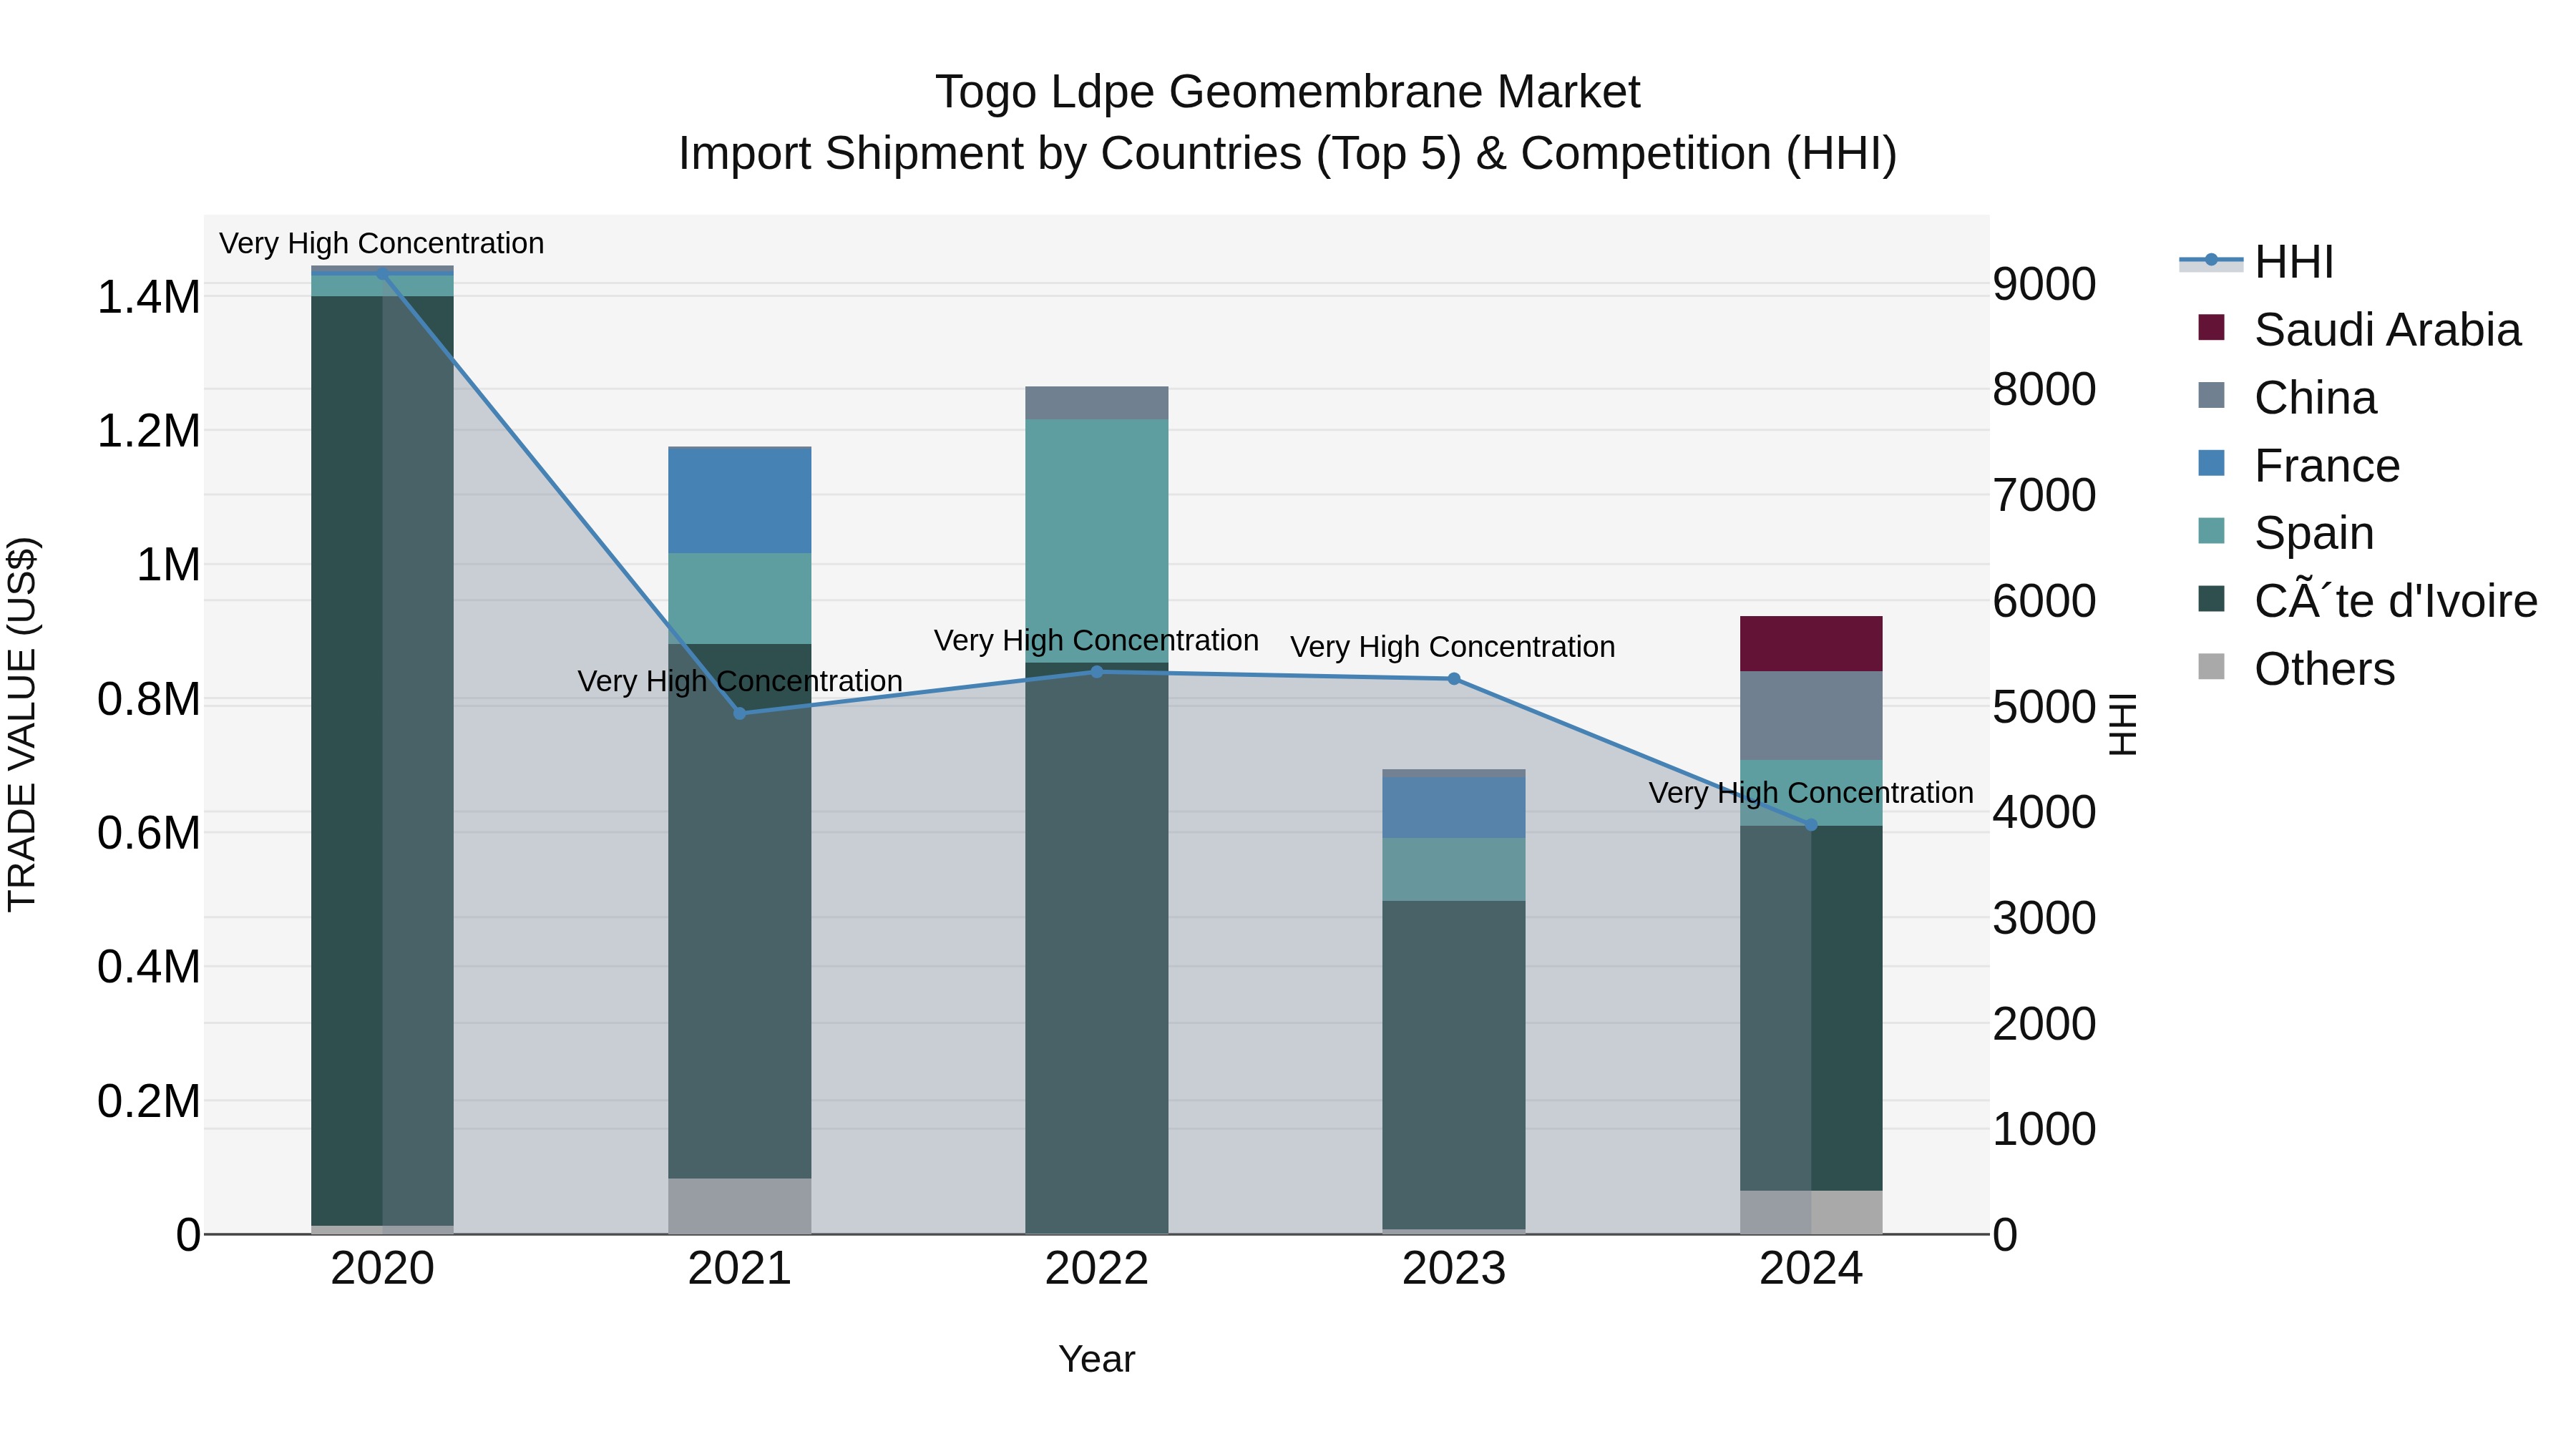Click the TRADE VALUE (US$) axis title

22,724
